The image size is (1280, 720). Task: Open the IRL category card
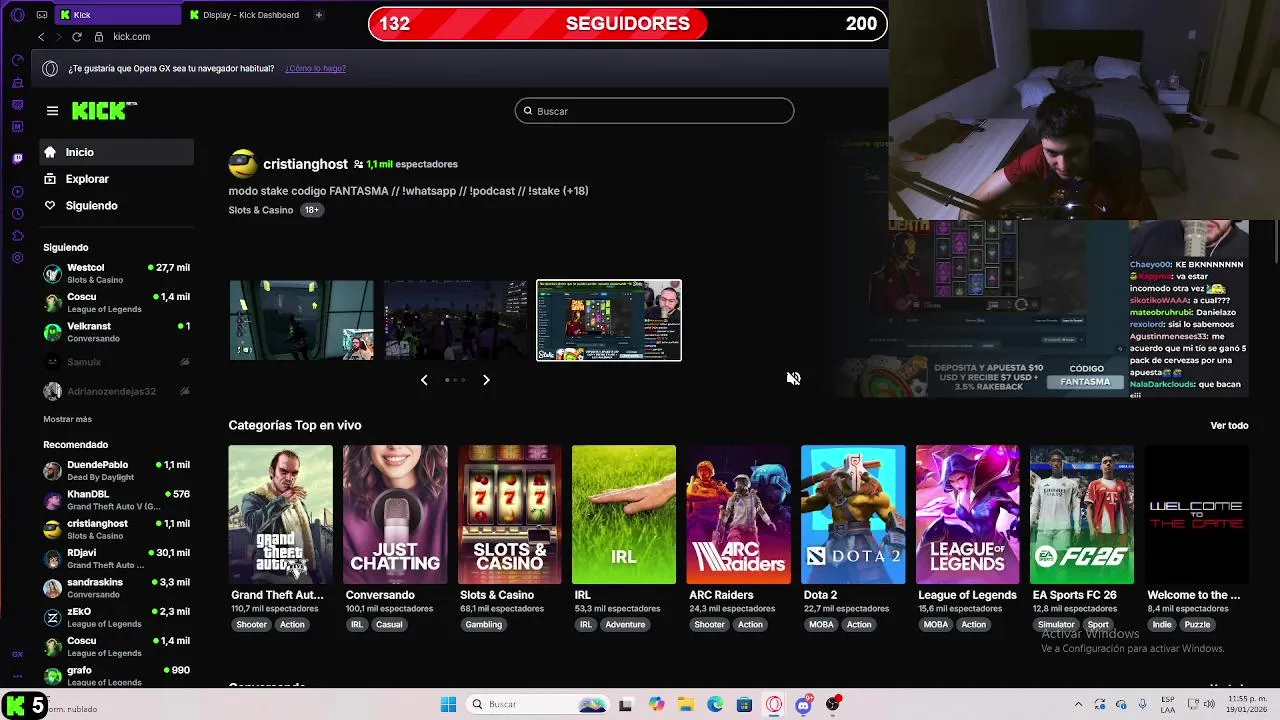(x=624, y=514)
